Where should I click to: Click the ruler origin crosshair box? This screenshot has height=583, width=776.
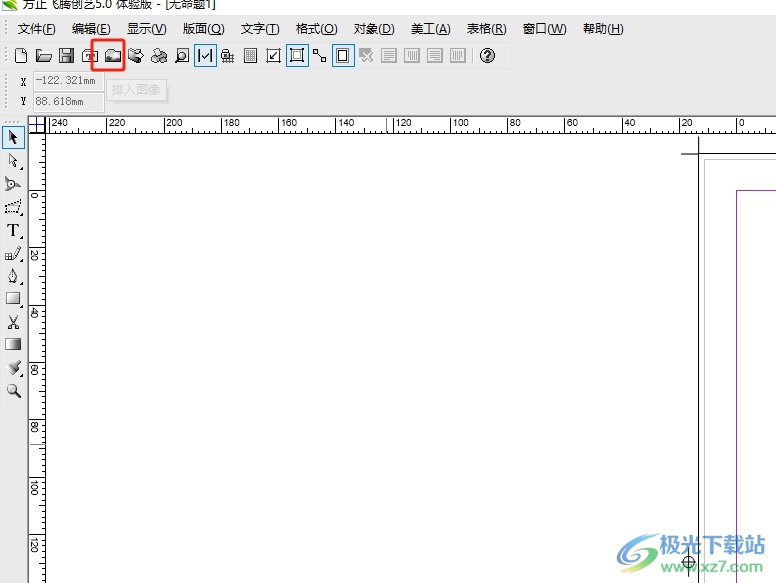tap(37, 125)
